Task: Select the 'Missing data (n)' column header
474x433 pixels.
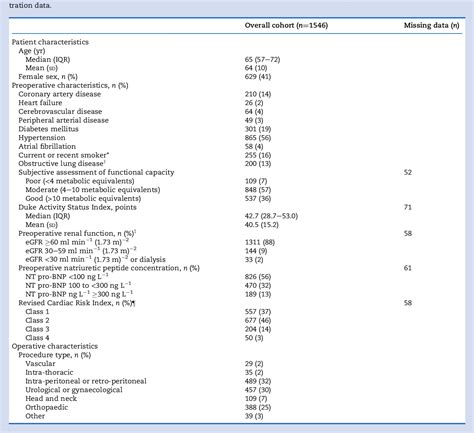Action: [431, 25]
